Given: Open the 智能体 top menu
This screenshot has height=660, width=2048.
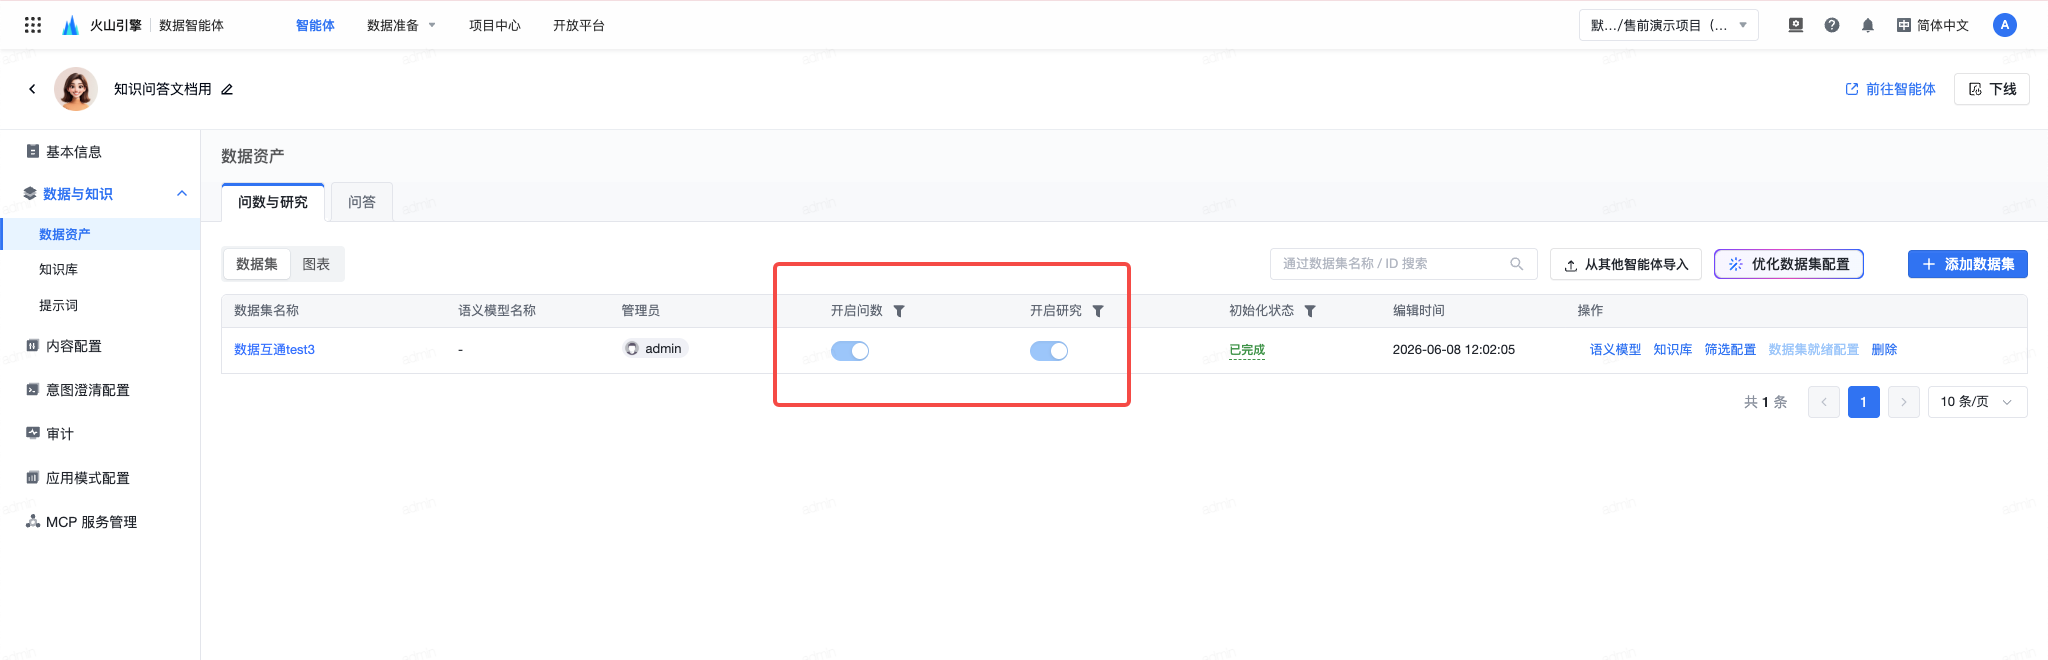Looking at the screenshot, I should 315,25.
